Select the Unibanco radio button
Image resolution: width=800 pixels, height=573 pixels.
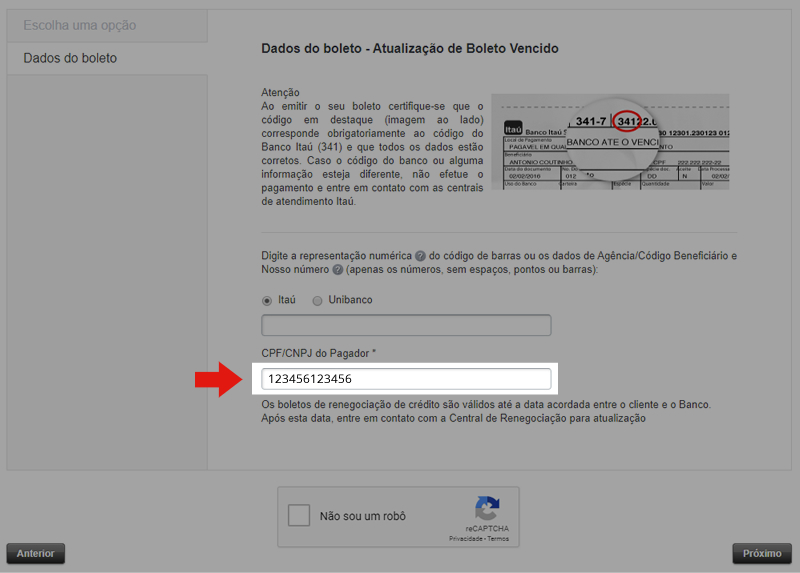(317, 301)
